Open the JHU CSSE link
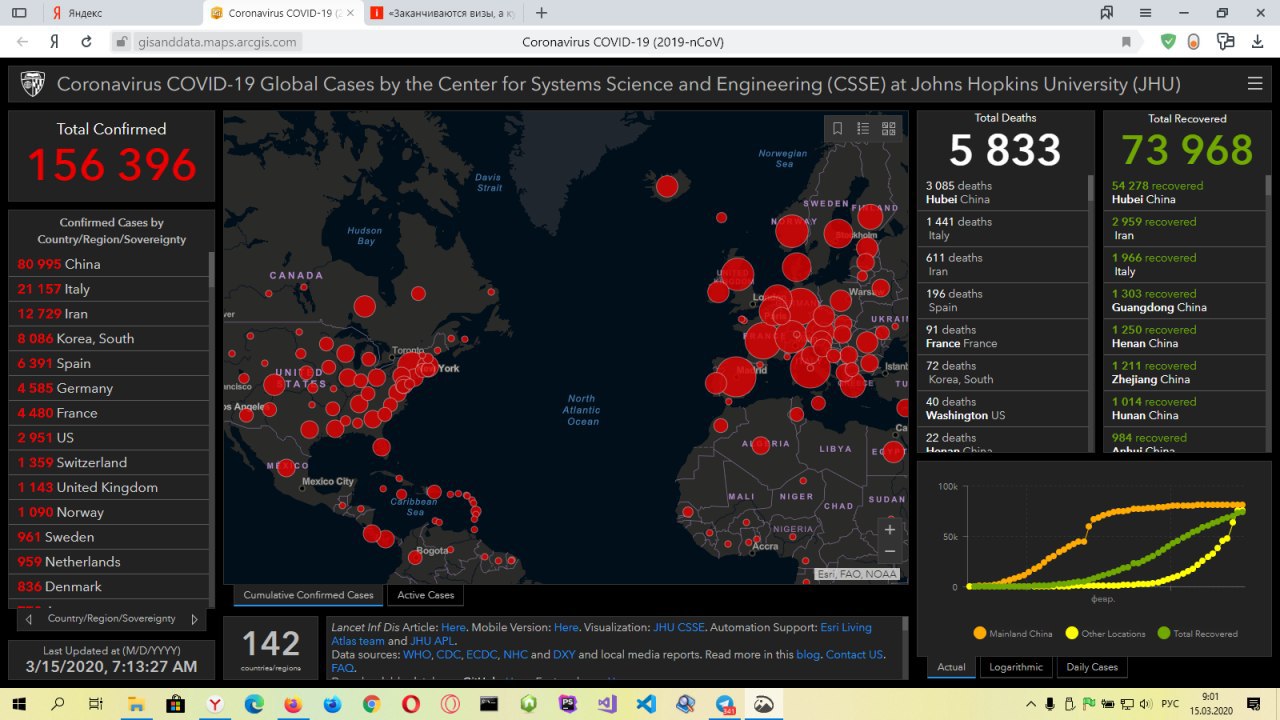This screenshot has width=1280, height=720. [x=679, y=627]
